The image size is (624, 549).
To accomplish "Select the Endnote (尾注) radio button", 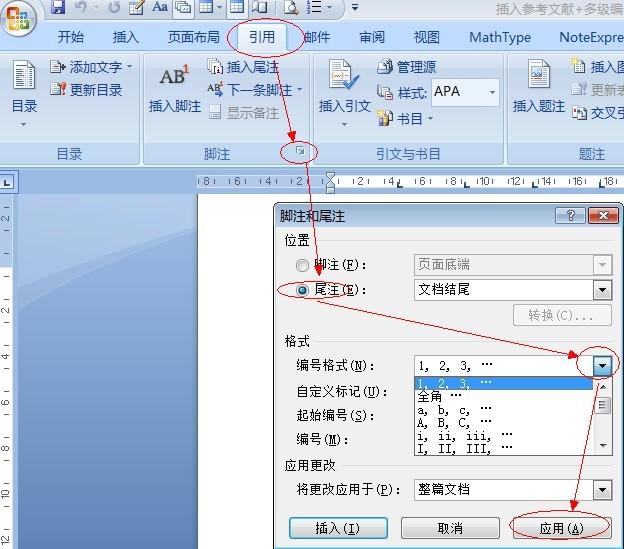I will [302, 290].
